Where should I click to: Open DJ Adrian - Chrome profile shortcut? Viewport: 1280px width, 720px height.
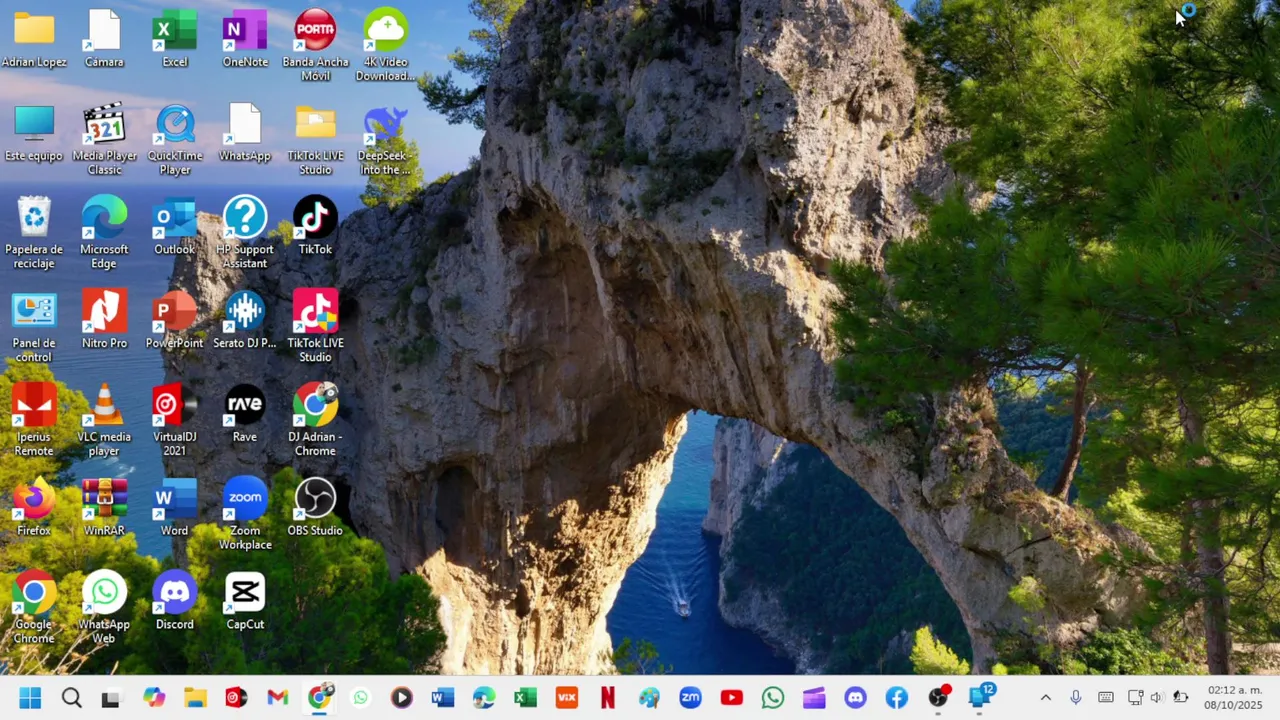315,419
